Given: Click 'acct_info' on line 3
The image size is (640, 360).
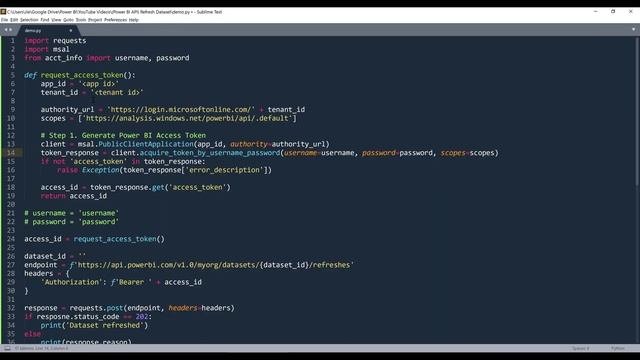Looking at the screenshot, I should tap(63, 58).
